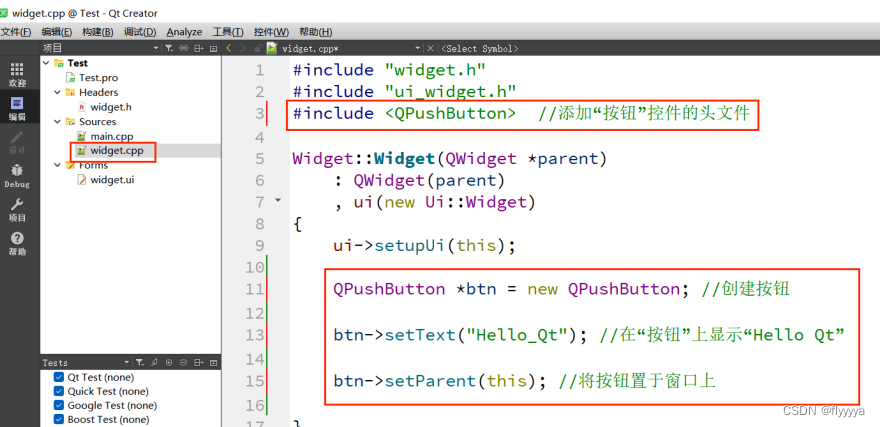The width and height of the screenshot is (880, 427).
Task: Collapse the Test project root node
Action: click(x=46, y=63)
